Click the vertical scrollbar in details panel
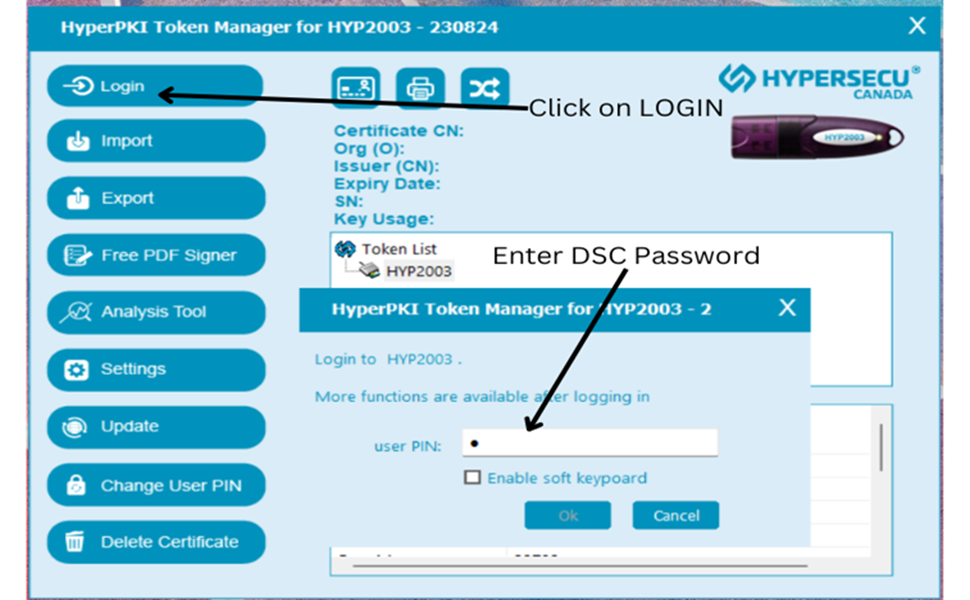 881,447
